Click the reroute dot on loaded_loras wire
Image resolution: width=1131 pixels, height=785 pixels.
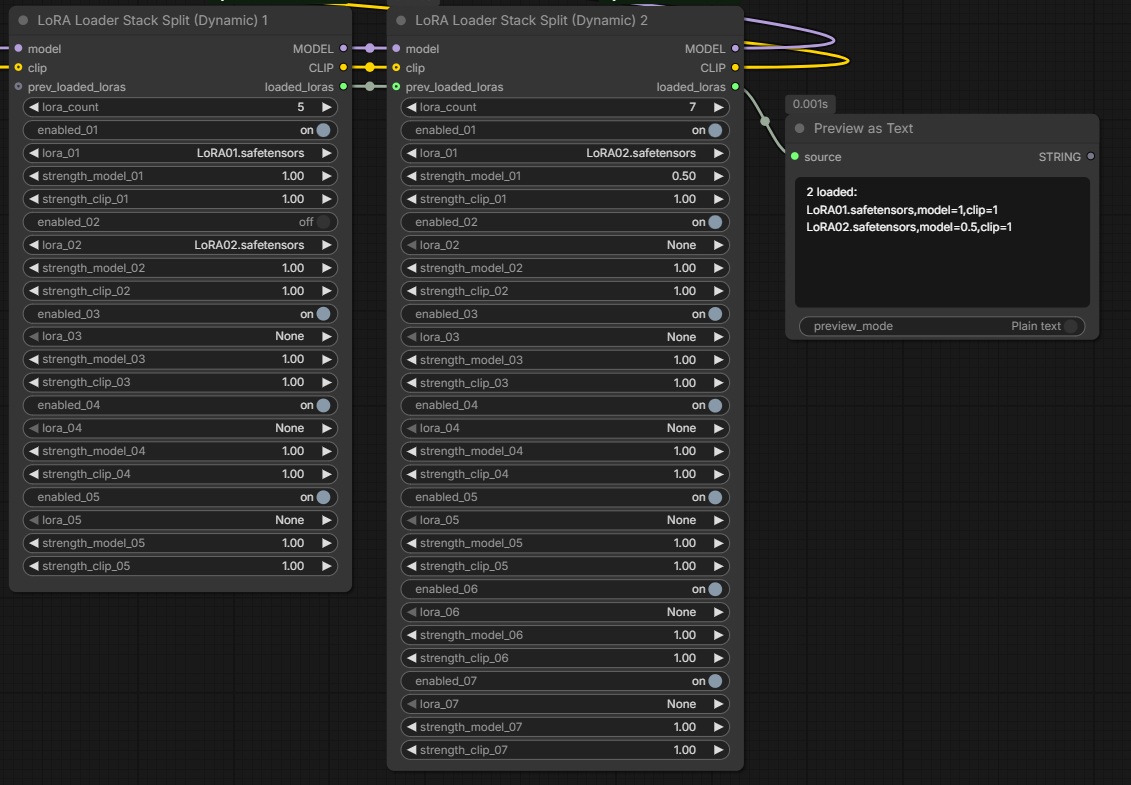(x=765, y=121)
